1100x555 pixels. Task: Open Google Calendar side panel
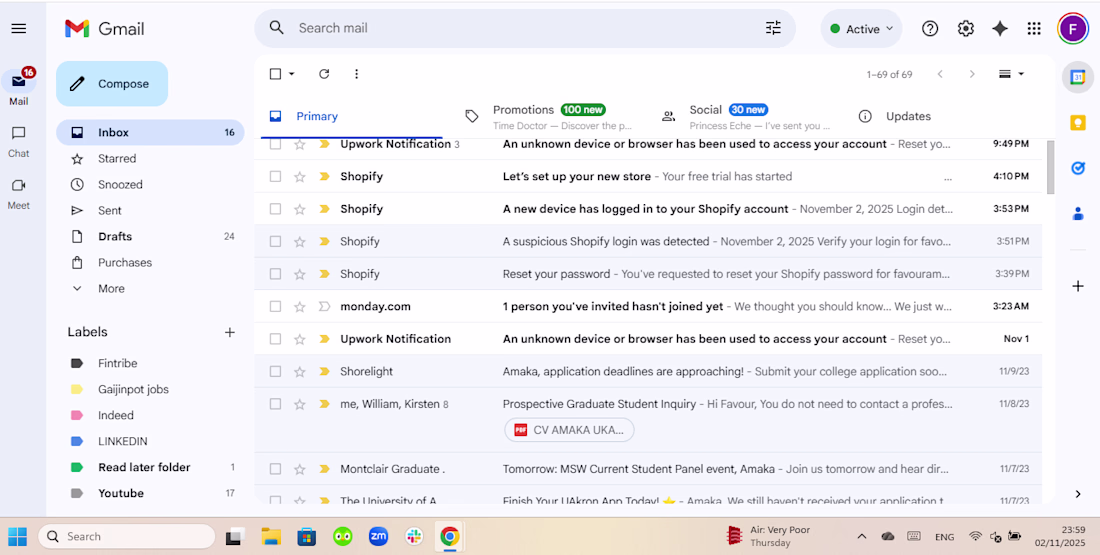1078,77
